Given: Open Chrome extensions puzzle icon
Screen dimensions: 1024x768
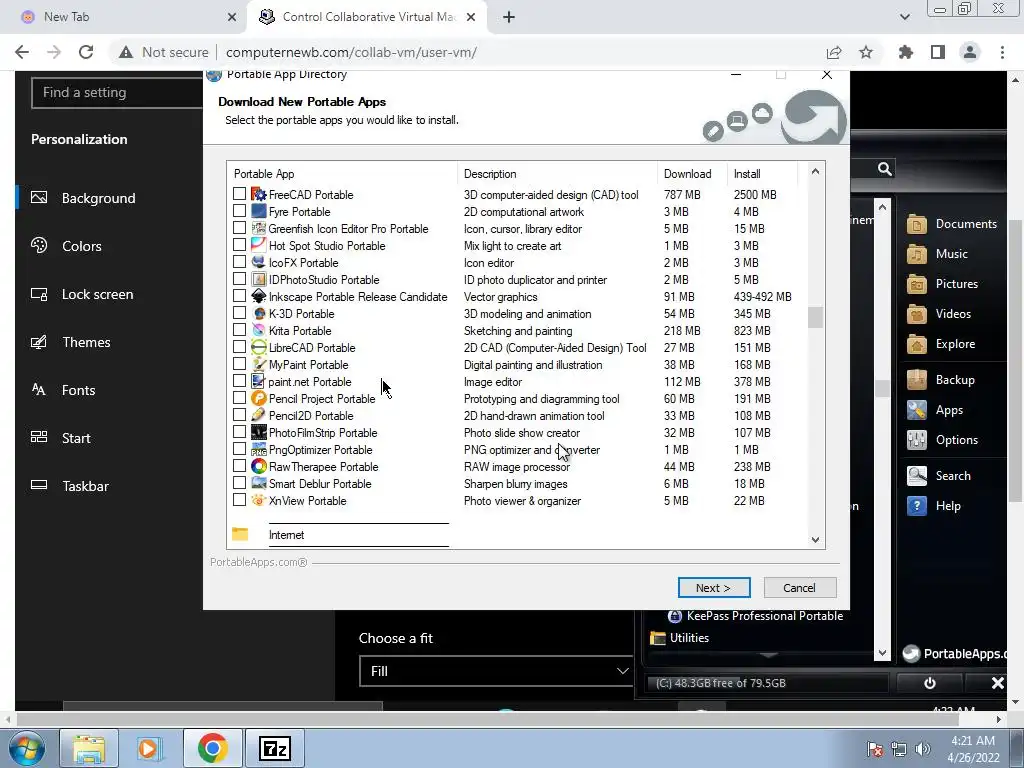Looking at the screenshot, I should tap(905, 52).
